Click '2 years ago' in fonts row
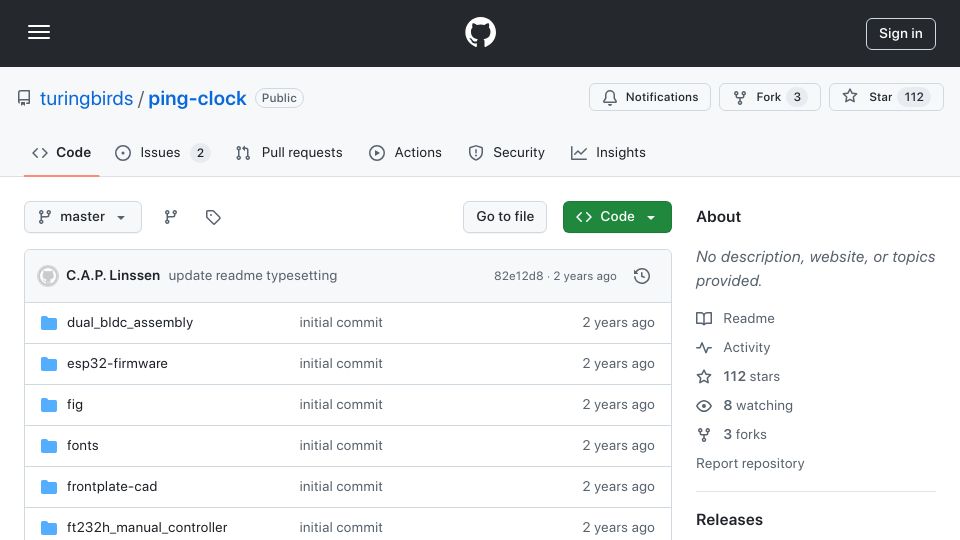Viewport: 960px width, 540px height. [618, 446]
